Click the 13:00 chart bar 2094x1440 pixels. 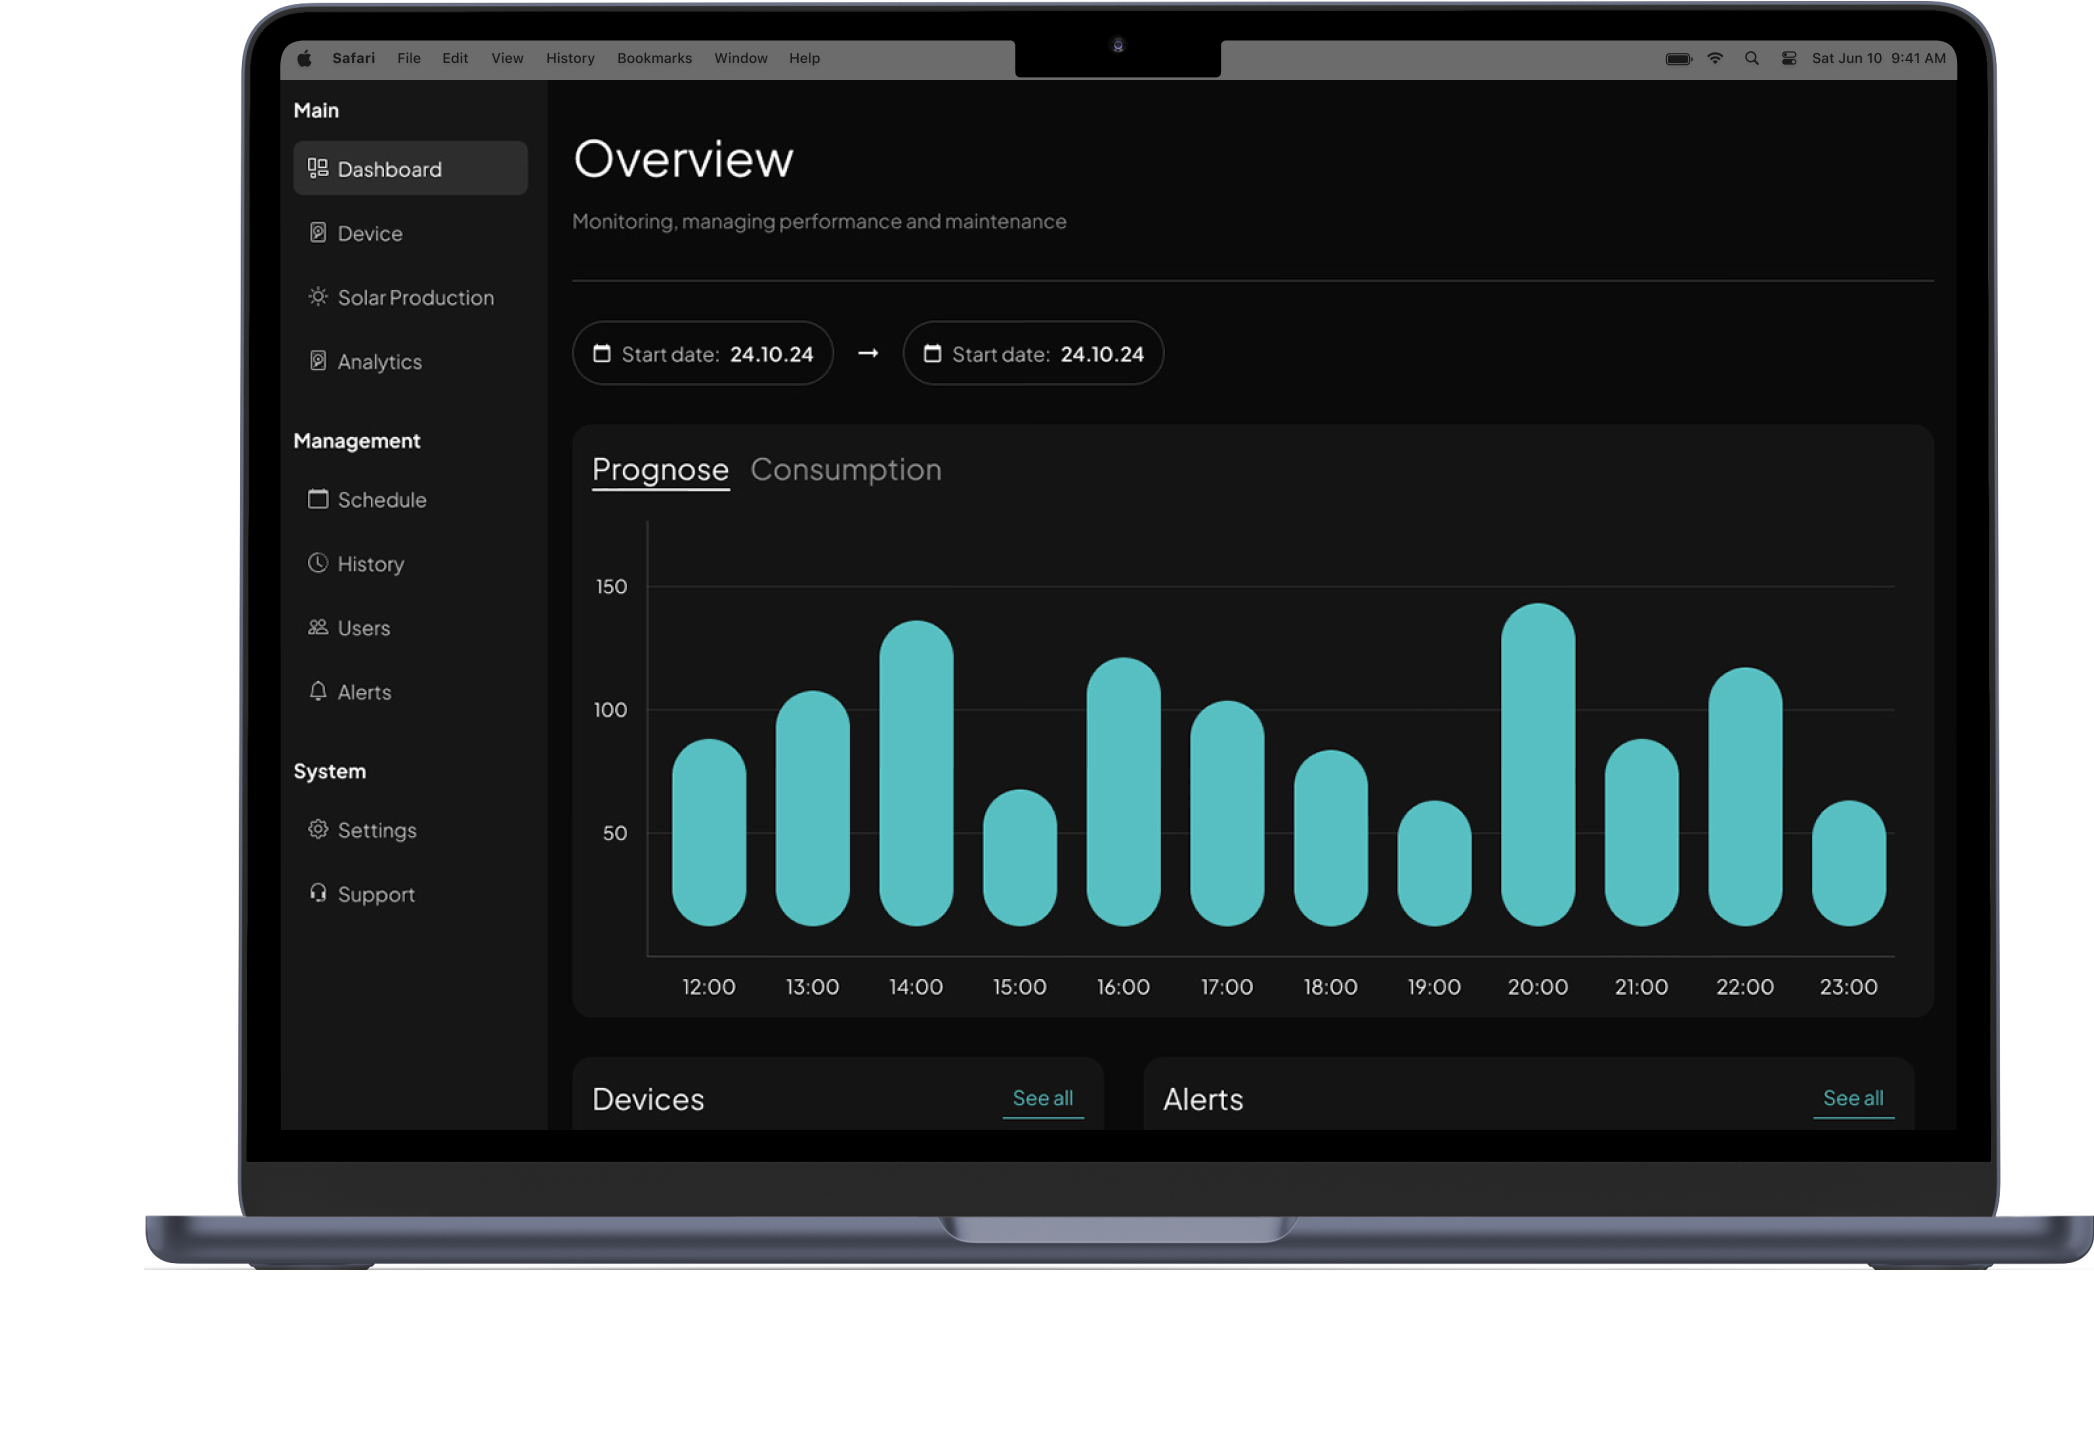point(812,808)
